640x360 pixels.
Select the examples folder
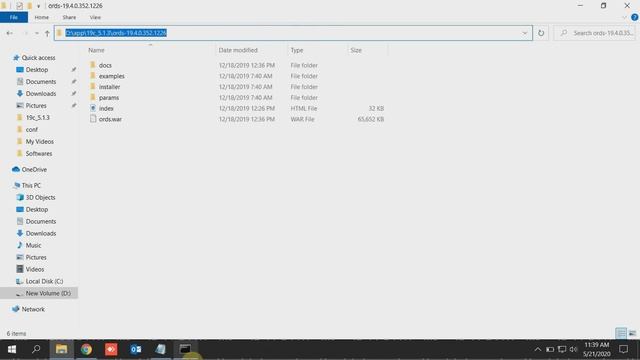tap(111, 76)
